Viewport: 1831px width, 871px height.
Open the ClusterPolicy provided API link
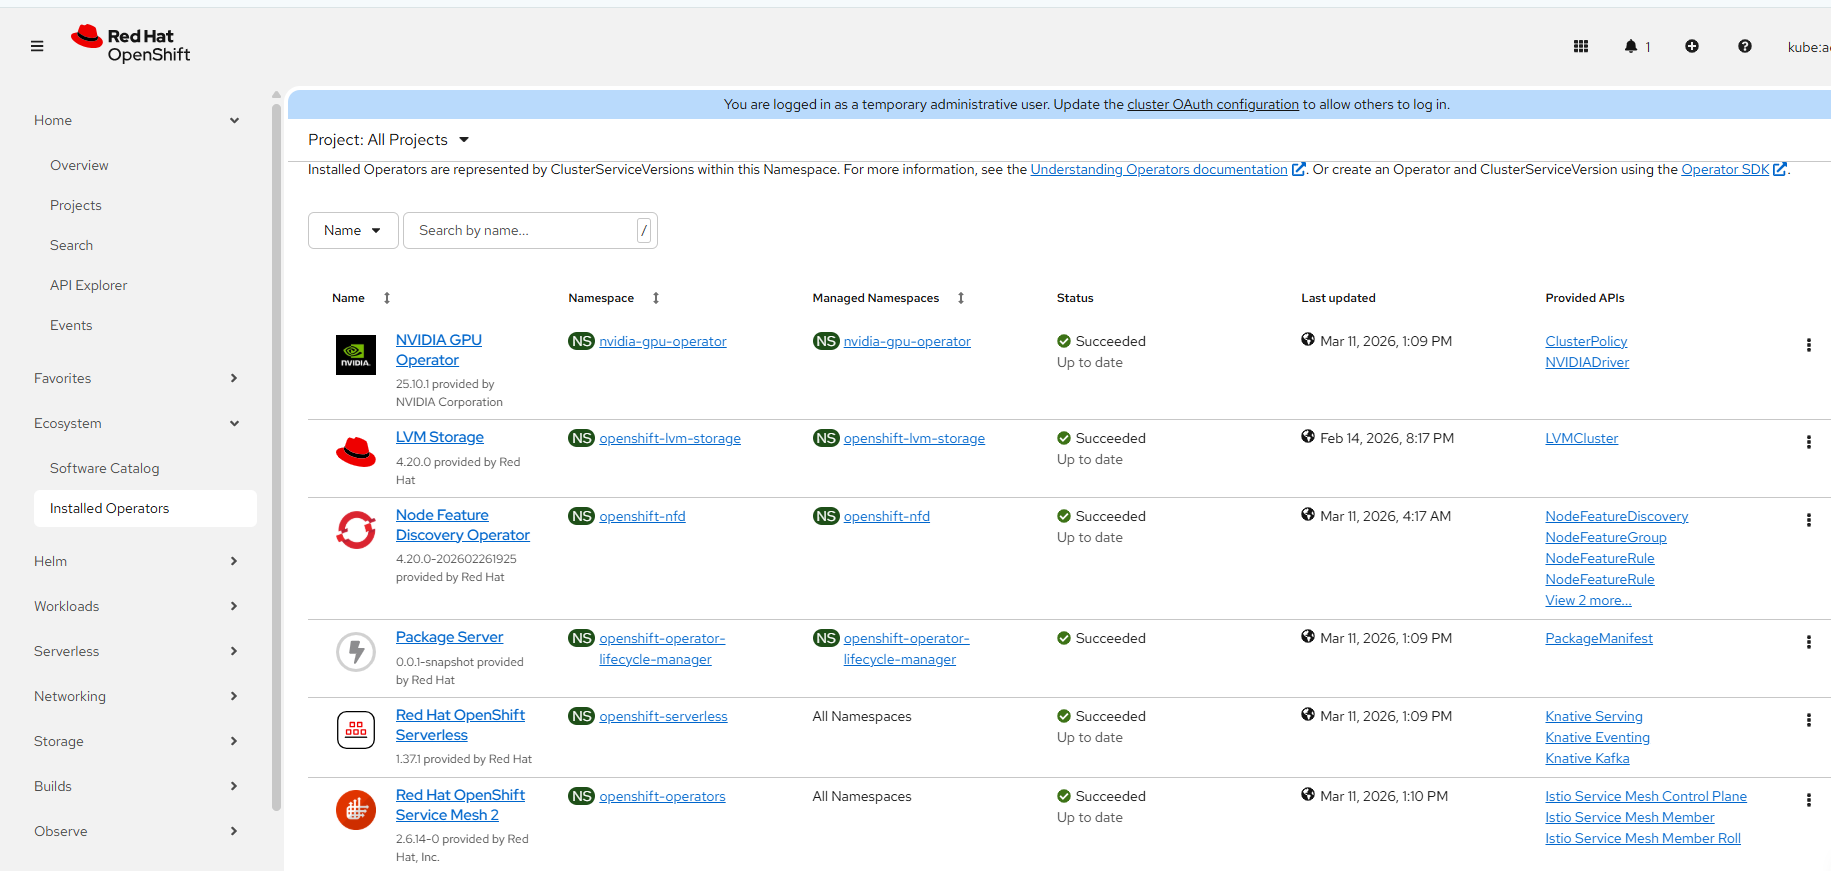pos(1586,341)
